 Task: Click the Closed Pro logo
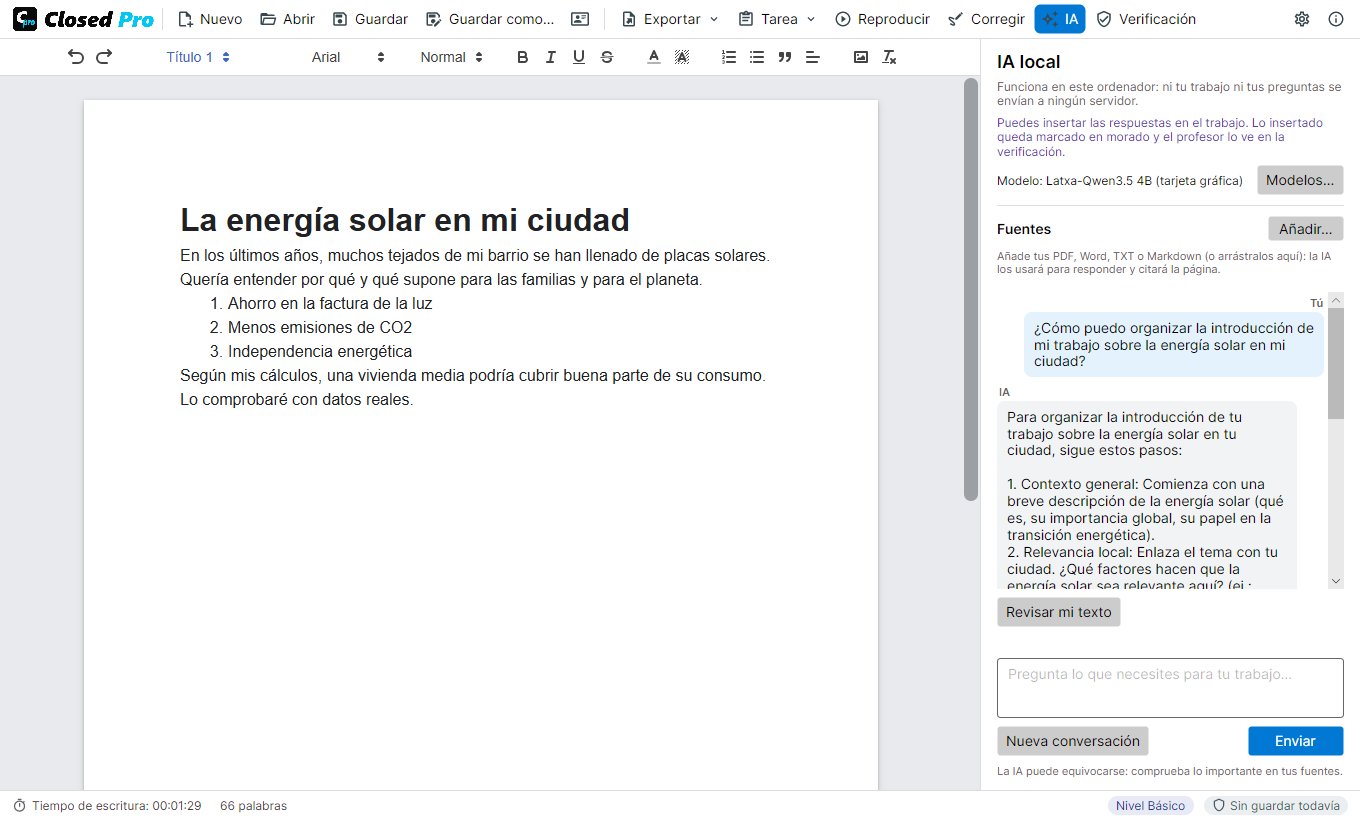click(x=83, y=19)
